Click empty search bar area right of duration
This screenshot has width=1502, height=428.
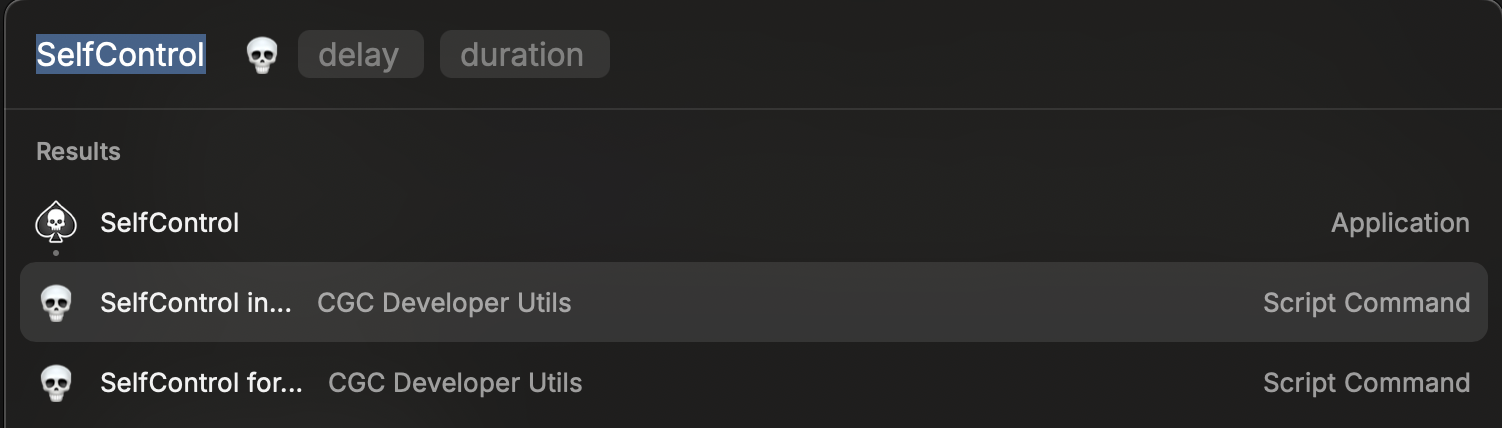1000,54
